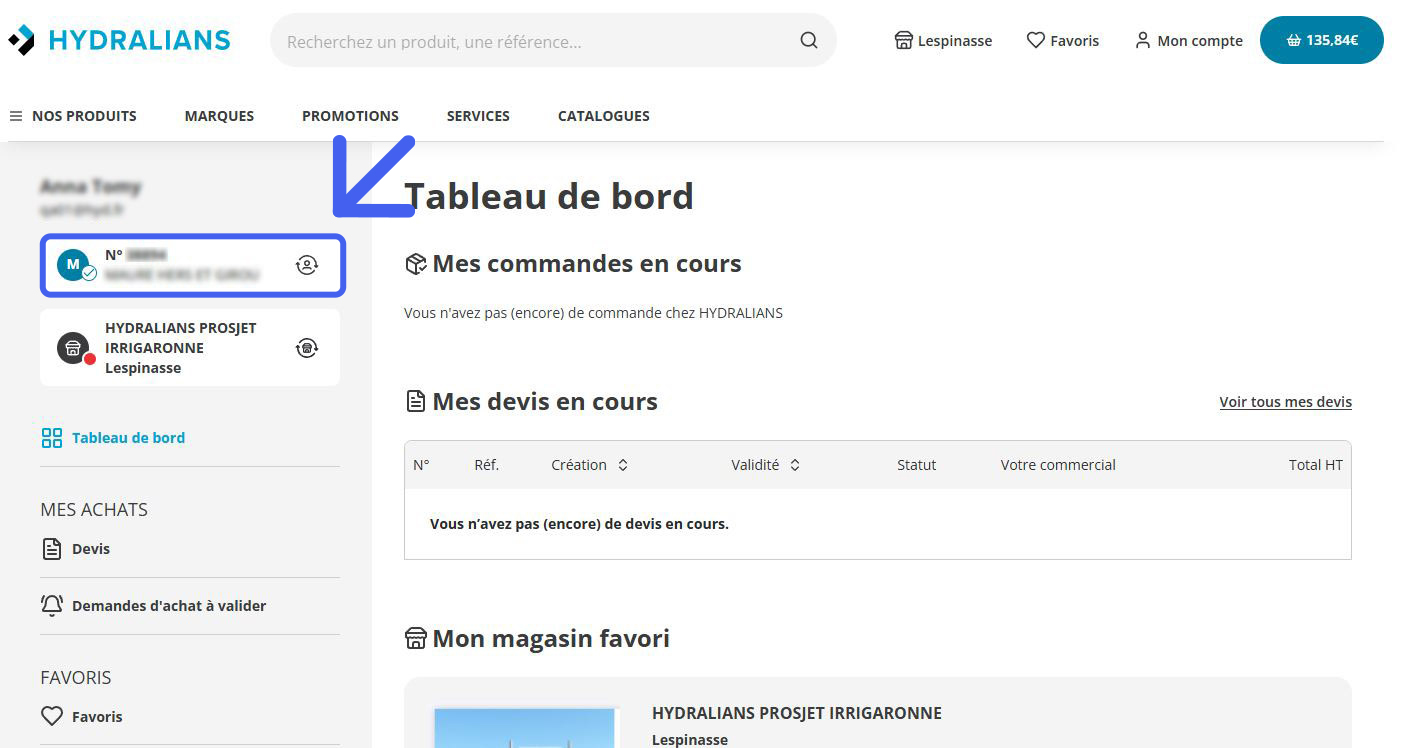Click the M account avatar
This screenshot has width=1403, height=748.
click(x=73, y=265)
